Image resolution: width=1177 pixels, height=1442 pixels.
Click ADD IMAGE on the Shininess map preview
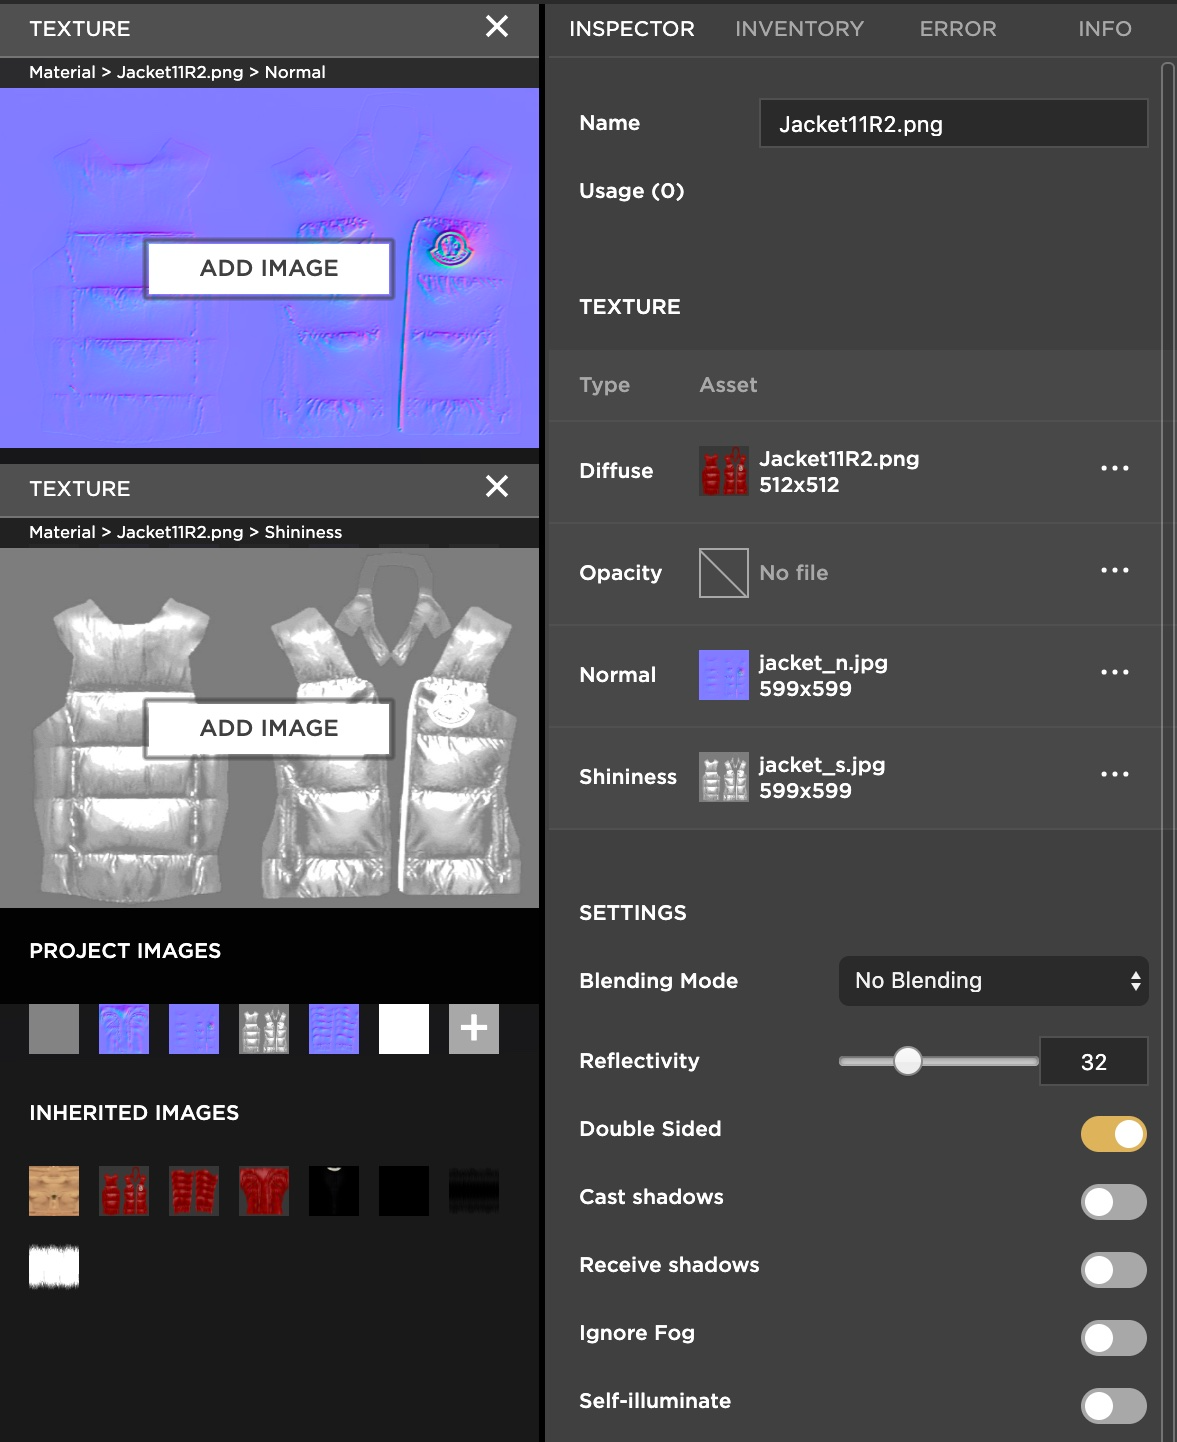pyautogui.click(x=269, y=728)
